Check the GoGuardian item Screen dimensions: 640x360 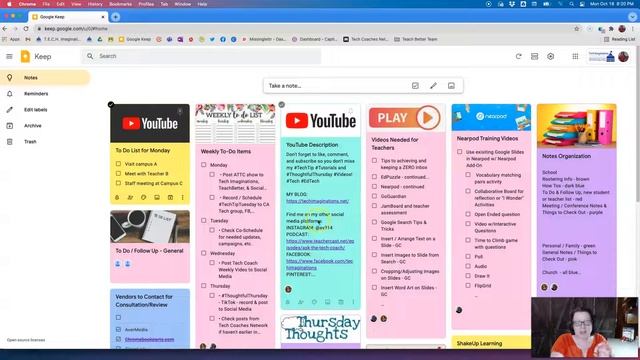click(374, 196)
